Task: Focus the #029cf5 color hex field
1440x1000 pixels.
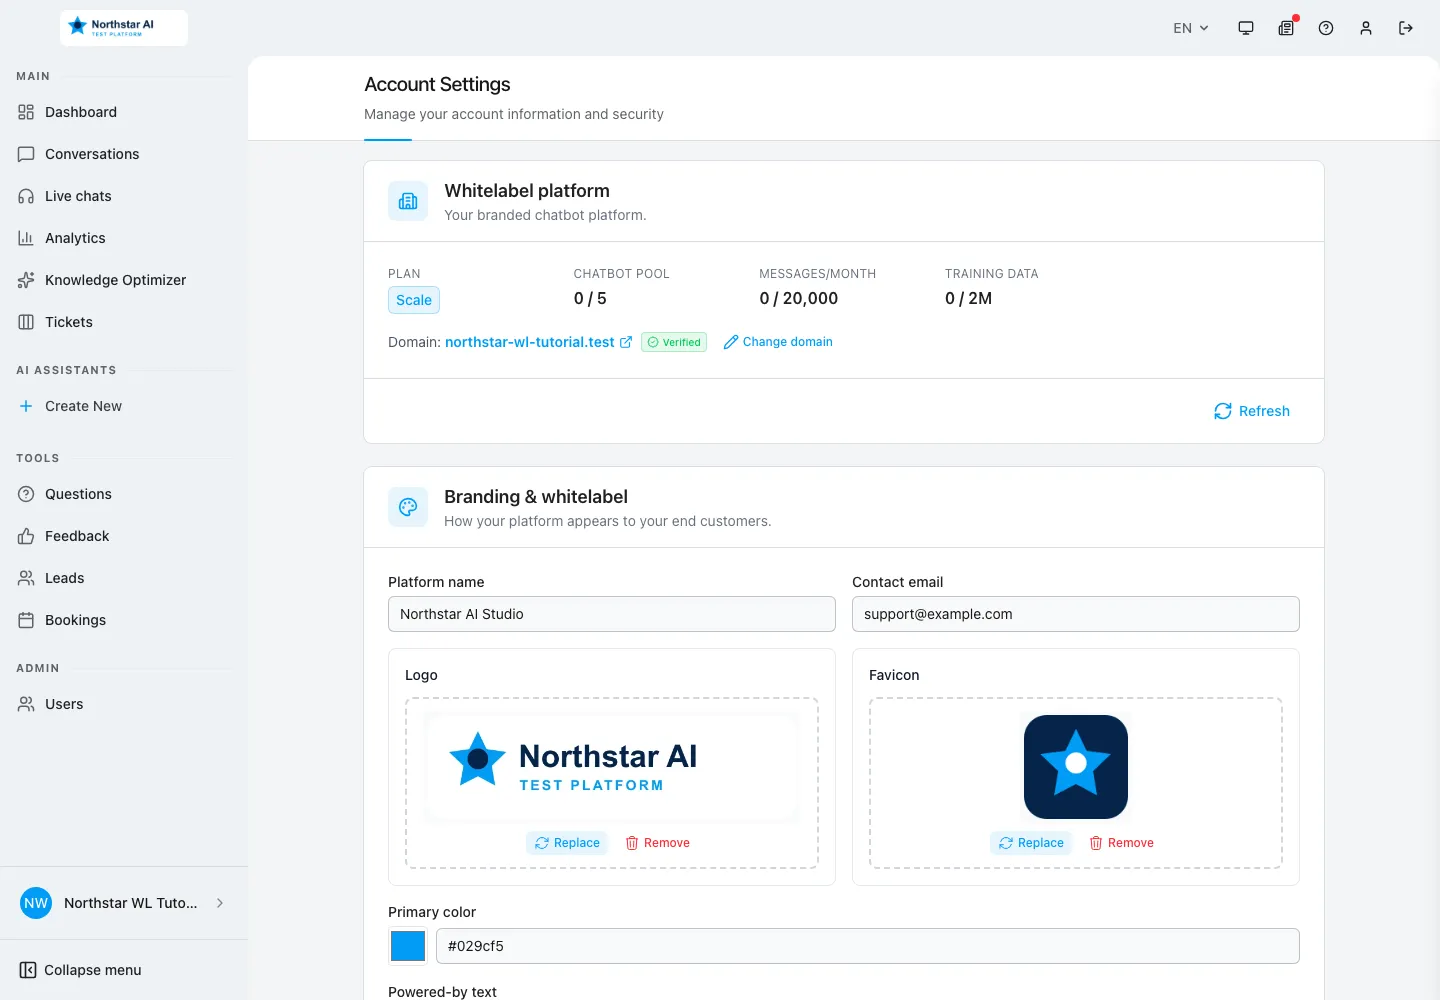Action: 868,946
